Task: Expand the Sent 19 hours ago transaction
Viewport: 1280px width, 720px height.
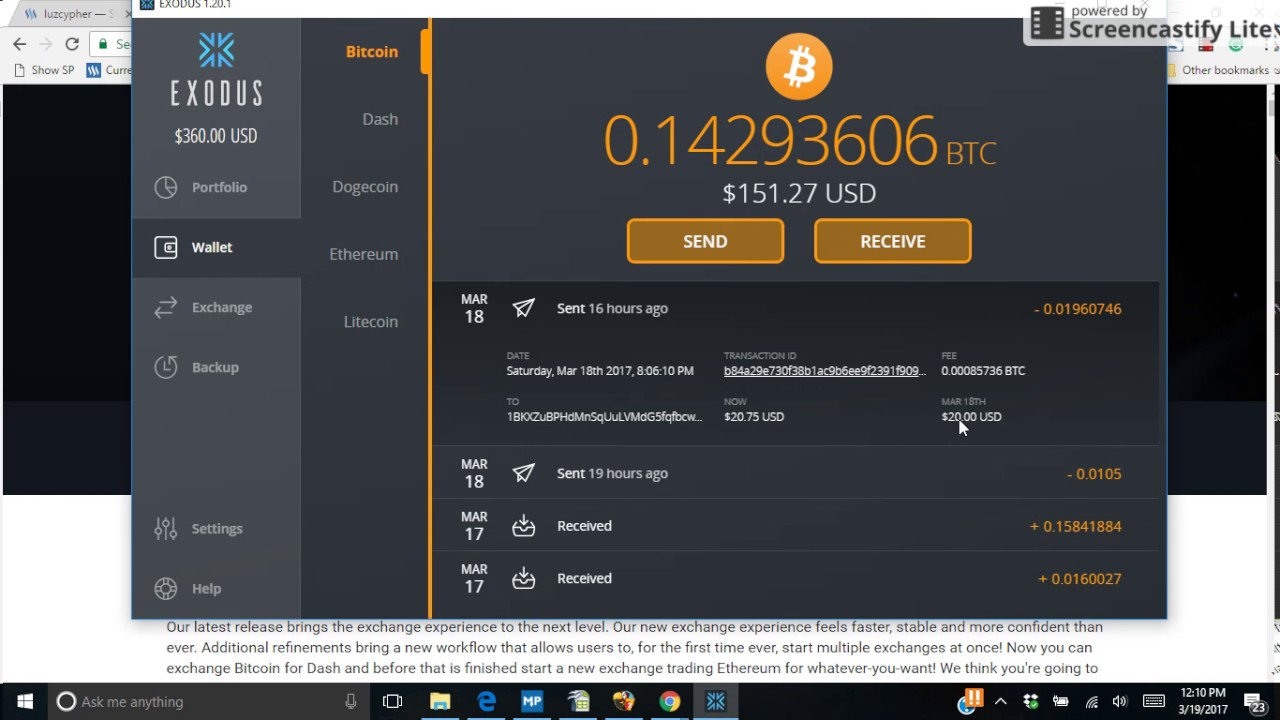Action: pos(796,473)
